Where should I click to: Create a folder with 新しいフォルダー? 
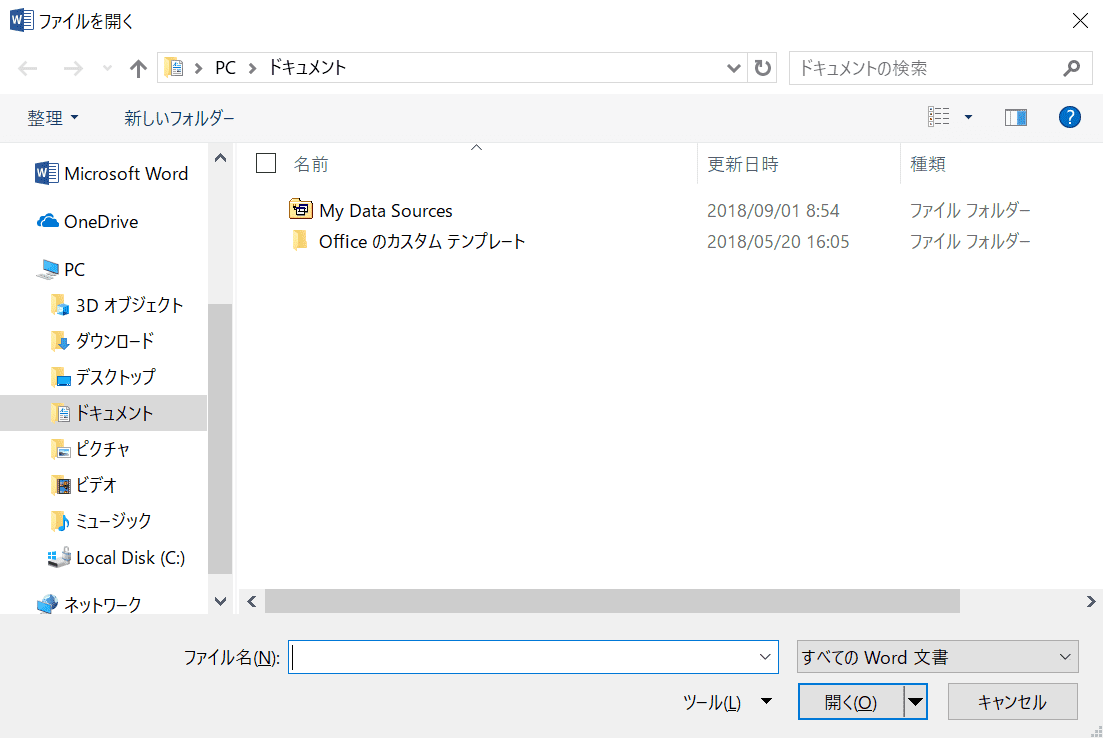pyautogui.click(x=179, y=118)
